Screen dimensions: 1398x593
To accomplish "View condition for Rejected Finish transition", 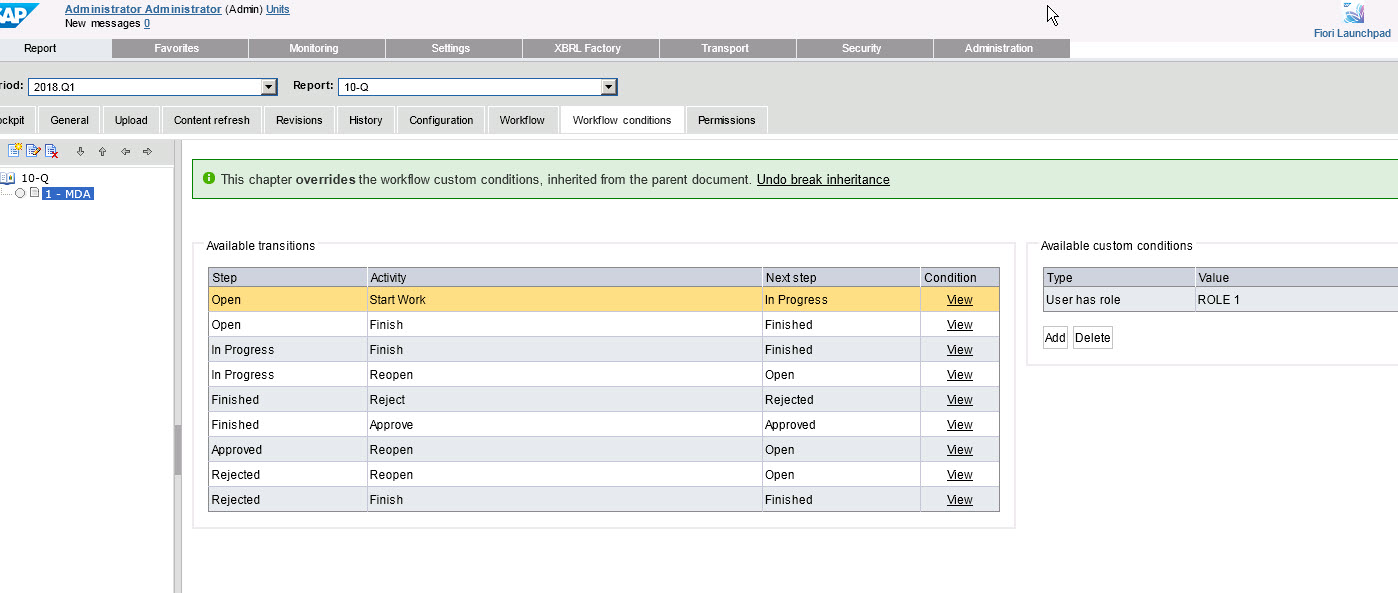I will [960, 500].
